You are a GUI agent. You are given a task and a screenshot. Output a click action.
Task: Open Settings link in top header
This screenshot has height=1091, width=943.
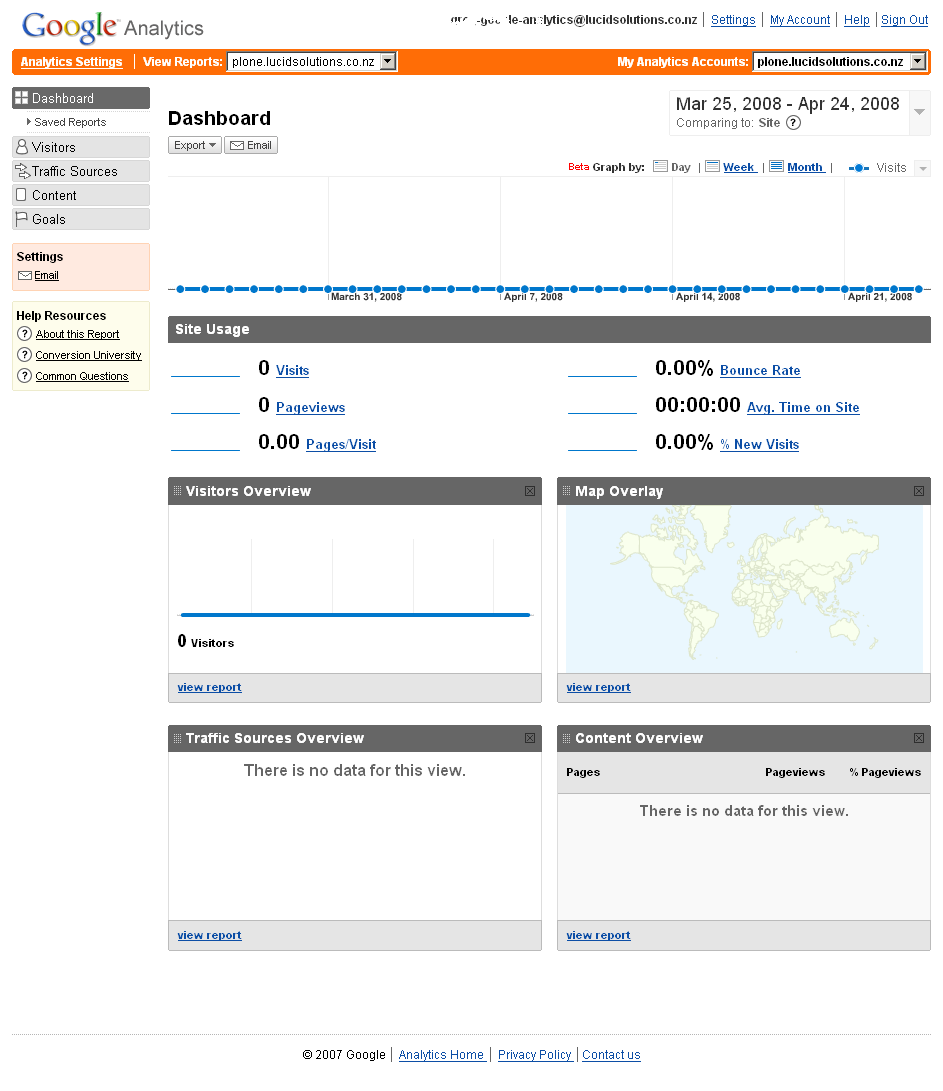pos(733,20)
